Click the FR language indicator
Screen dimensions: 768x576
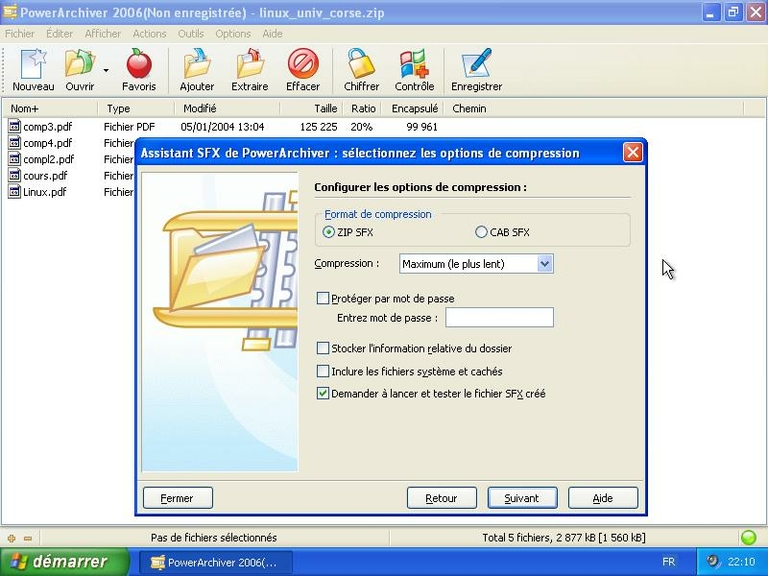(669, 562)
